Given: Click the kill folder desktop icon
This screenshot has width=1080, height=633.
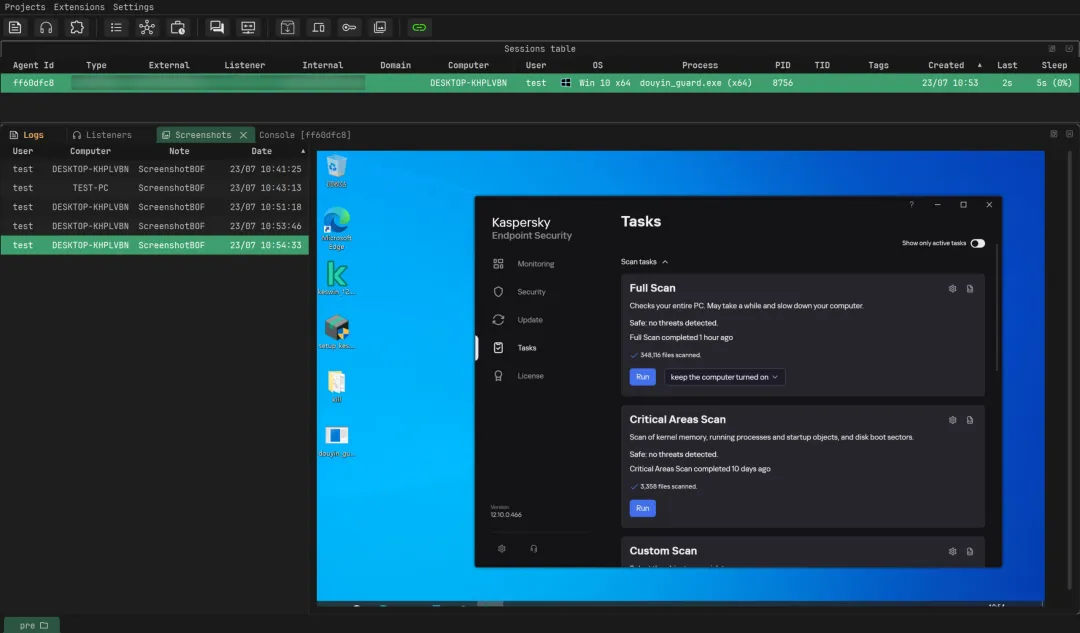Looking at the screenshot, I should click(x=336, y=386).
